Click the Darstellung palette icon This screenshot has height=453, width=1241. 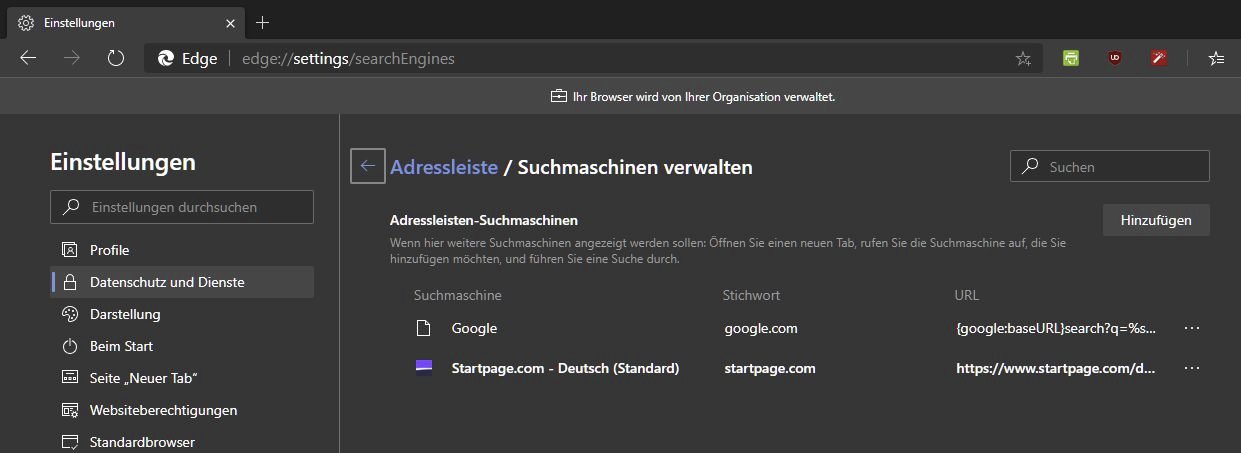[x=70, y=314]
